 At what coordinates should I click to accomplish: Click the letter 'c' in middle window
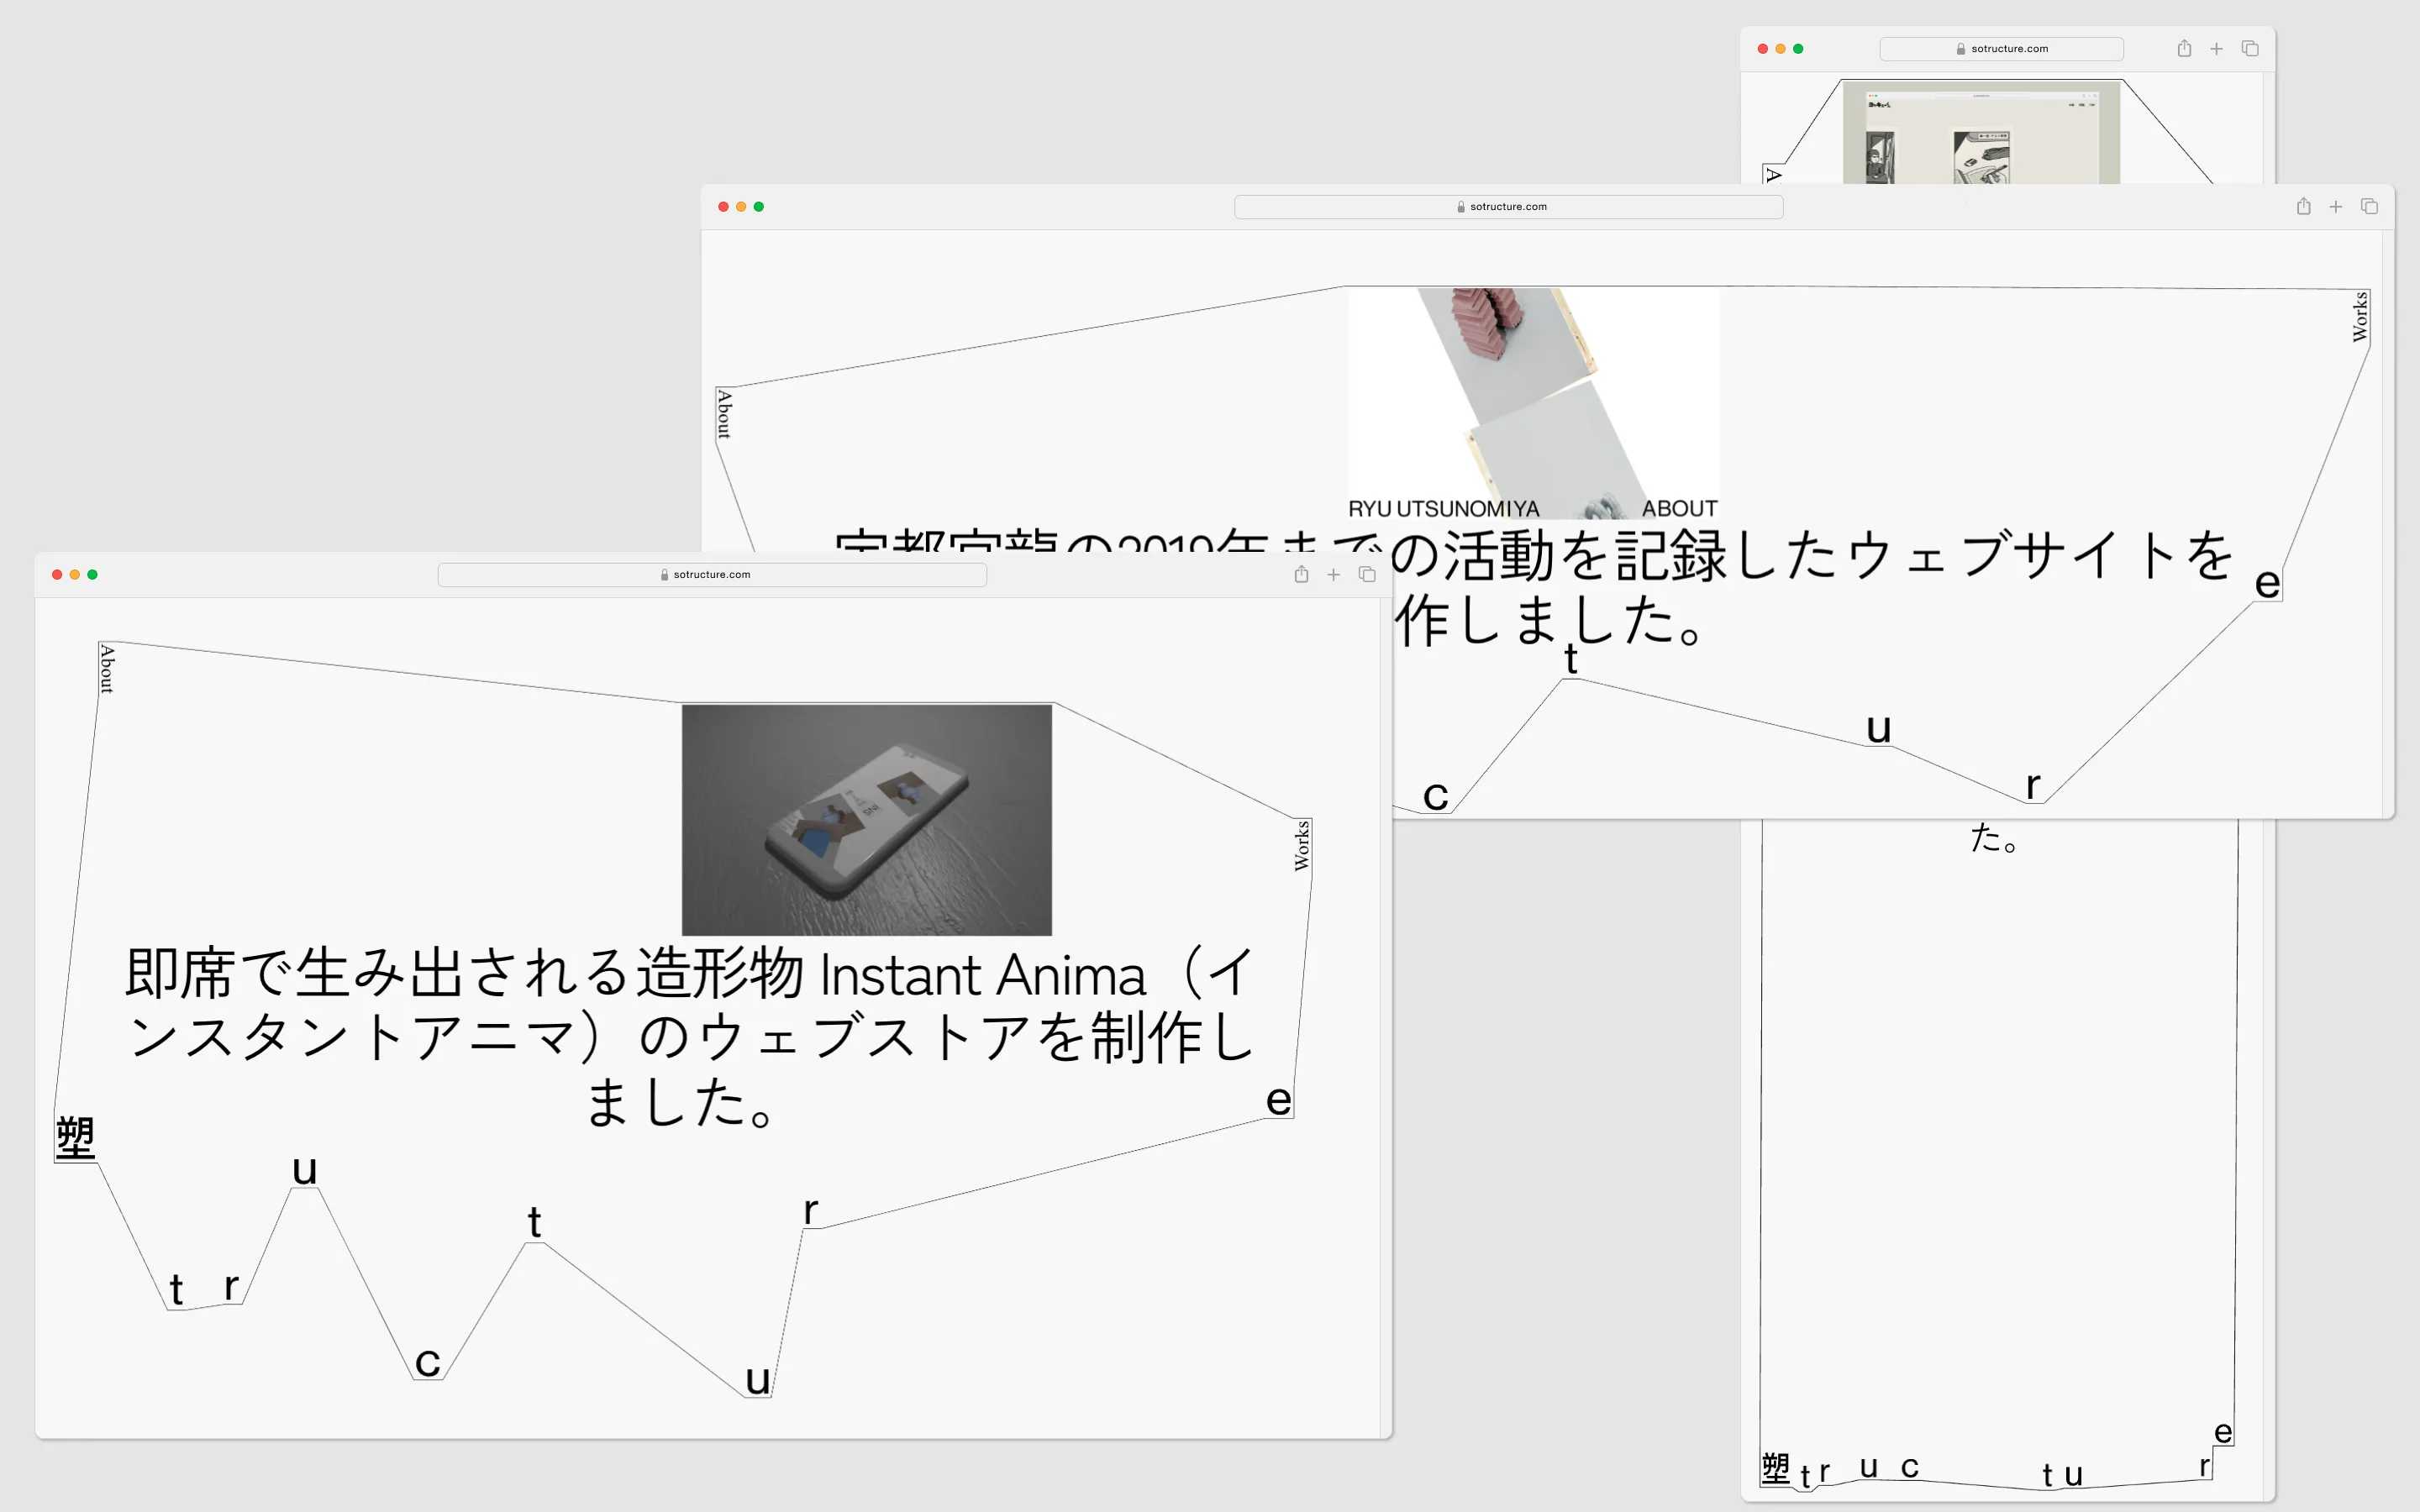tap(1436, 796)
